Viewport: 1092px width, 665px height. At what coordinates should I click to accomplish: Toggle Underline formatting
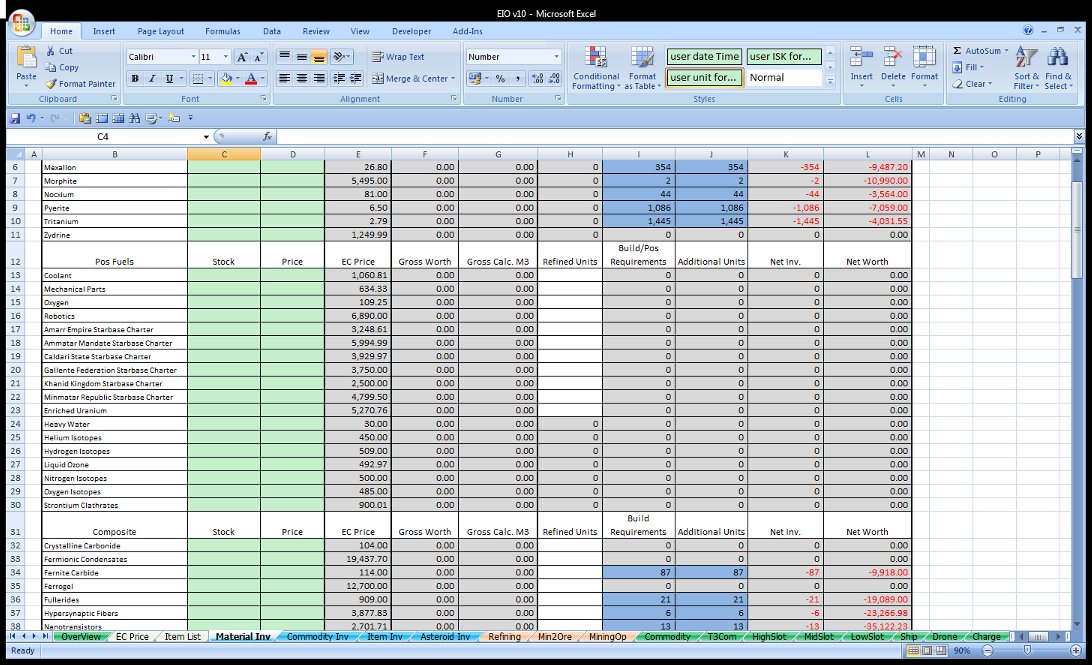click(169, 79)
